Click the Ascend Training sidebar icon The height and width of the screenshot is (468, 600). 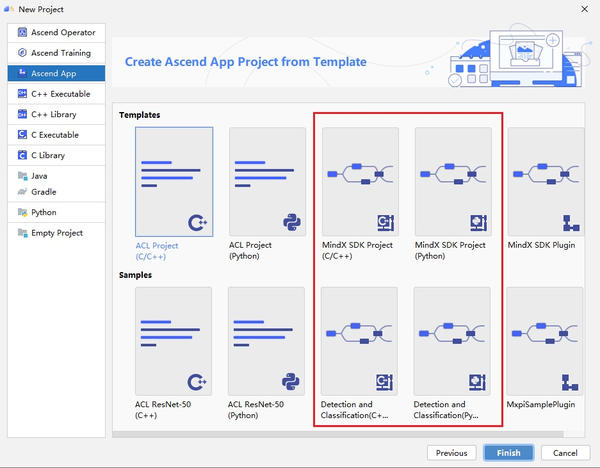click(22, 53)
